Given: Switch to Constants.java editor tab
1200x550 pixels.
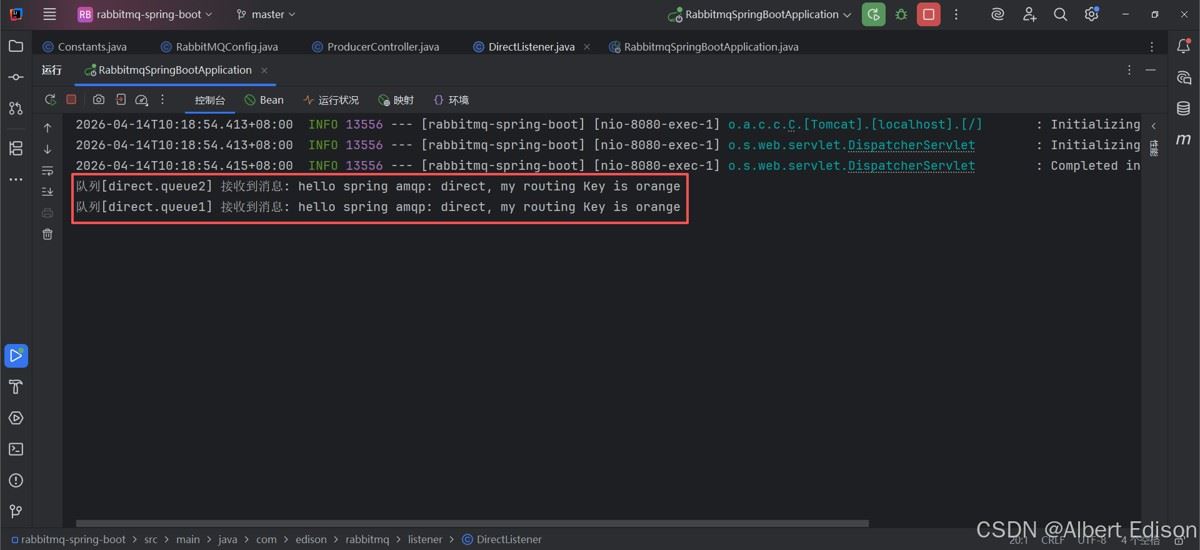Looking at the screenshot, I should pos(84,47).
